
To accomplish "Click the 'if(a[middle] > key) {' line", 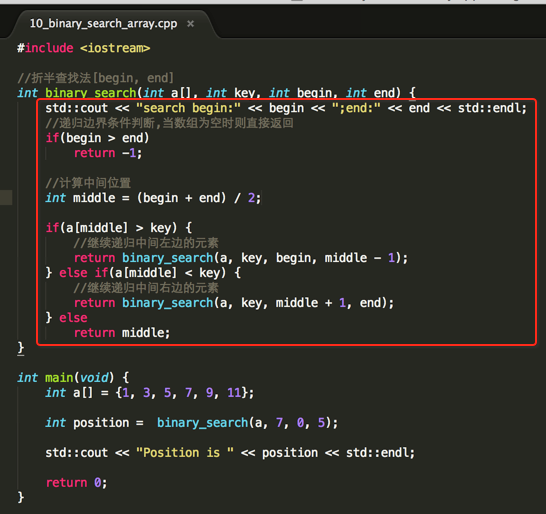I will coord(119,228).
